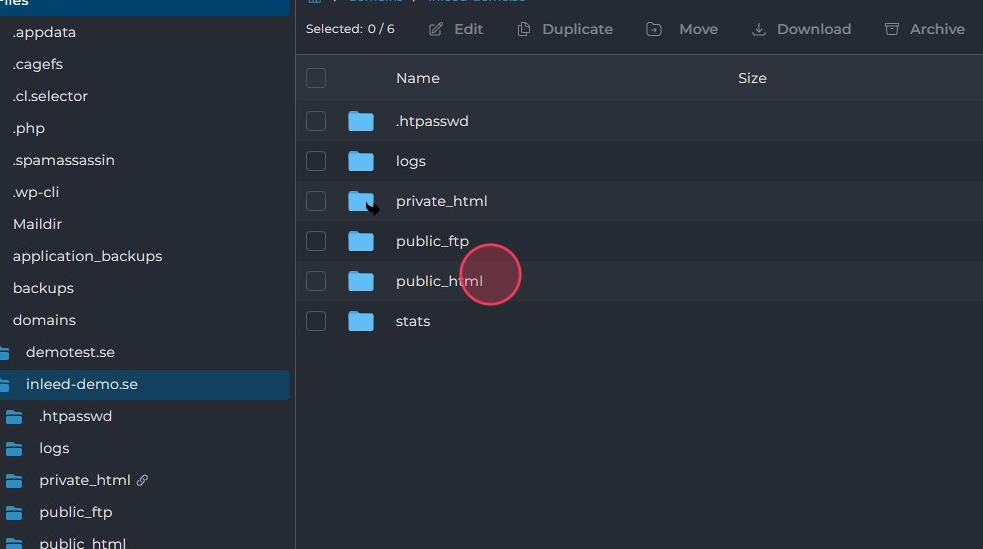Image resolution: width=983 pixels, height=549 pixels.
Task: Open the domains folder in sidebar tree
Action: (x=44, y=320)
